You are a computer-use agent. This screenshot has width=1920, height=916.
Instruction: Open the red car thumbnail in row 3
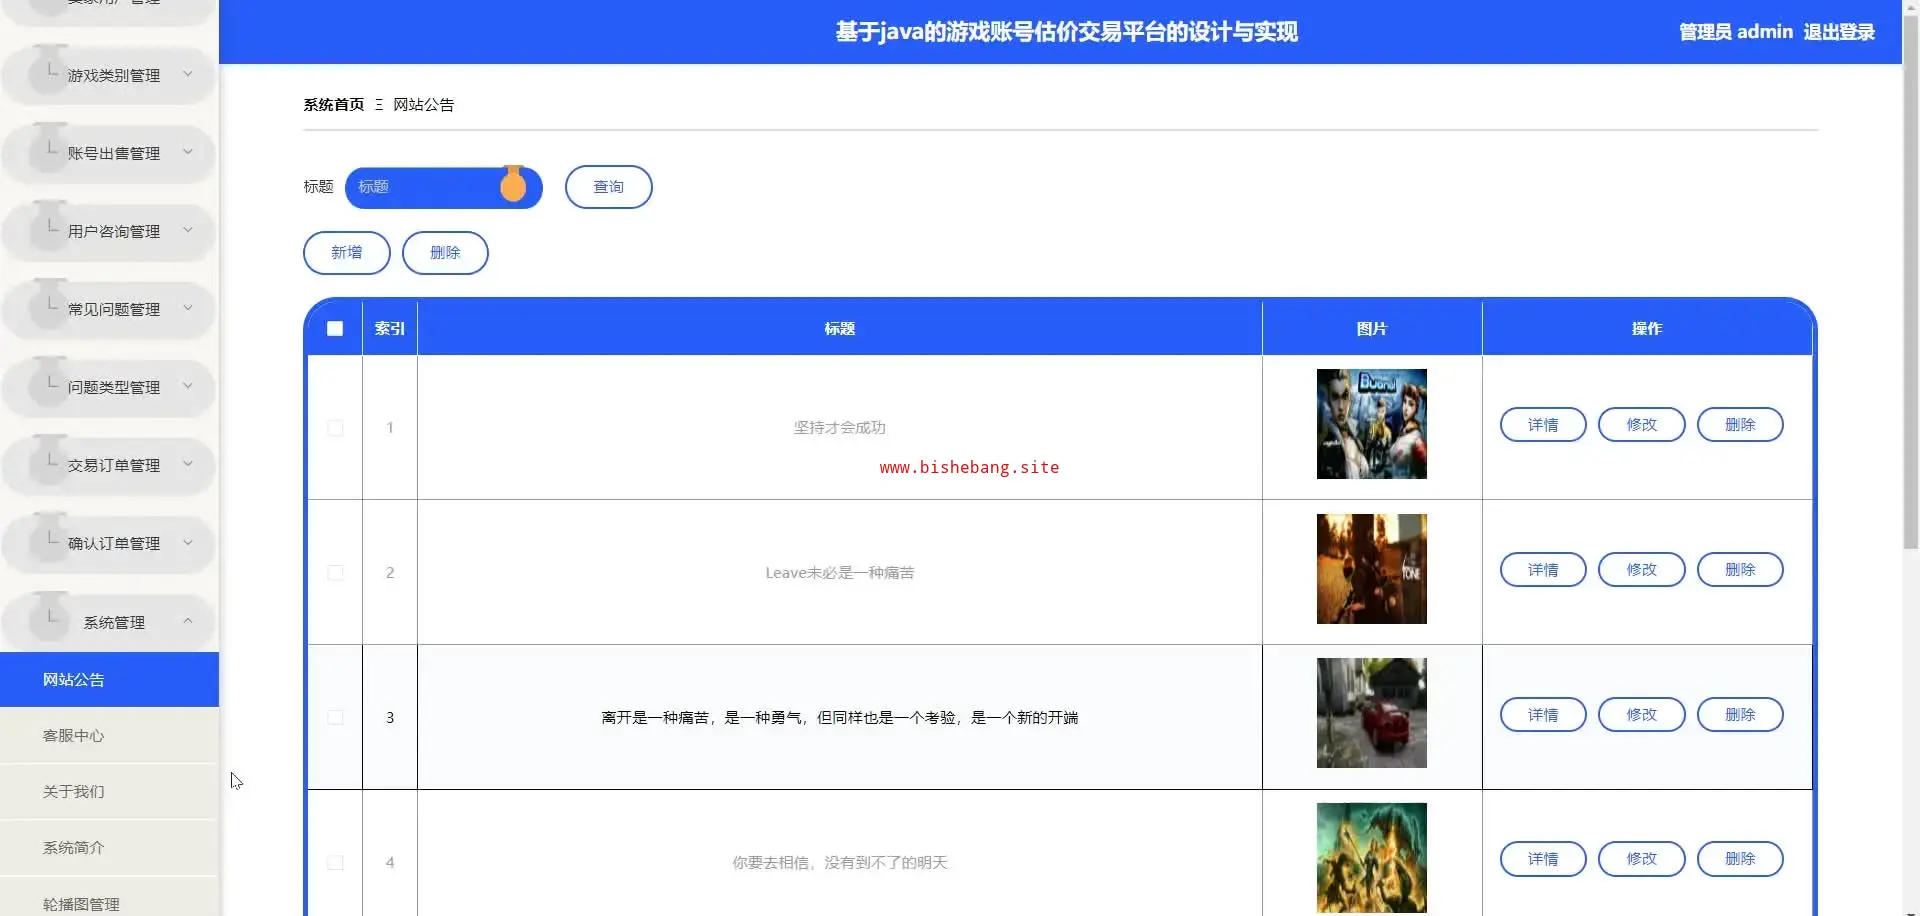coord(1372,713)
